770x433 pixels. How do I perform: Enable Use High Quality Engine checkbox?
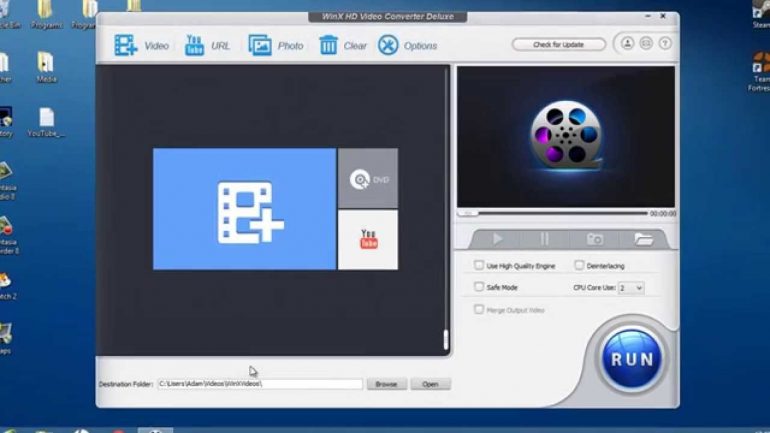click(x=479, y=265)
